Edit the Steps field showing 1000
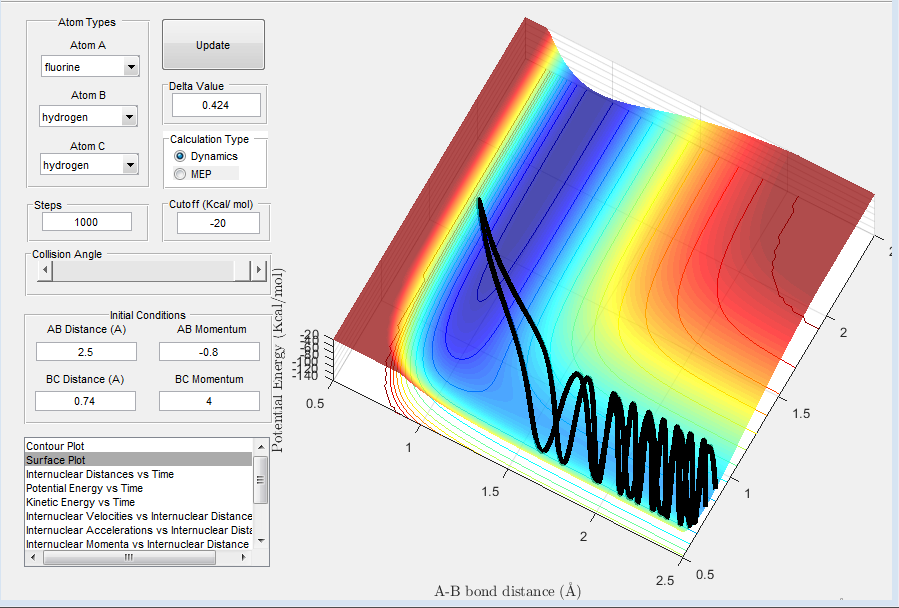 [x=86, y=222]
